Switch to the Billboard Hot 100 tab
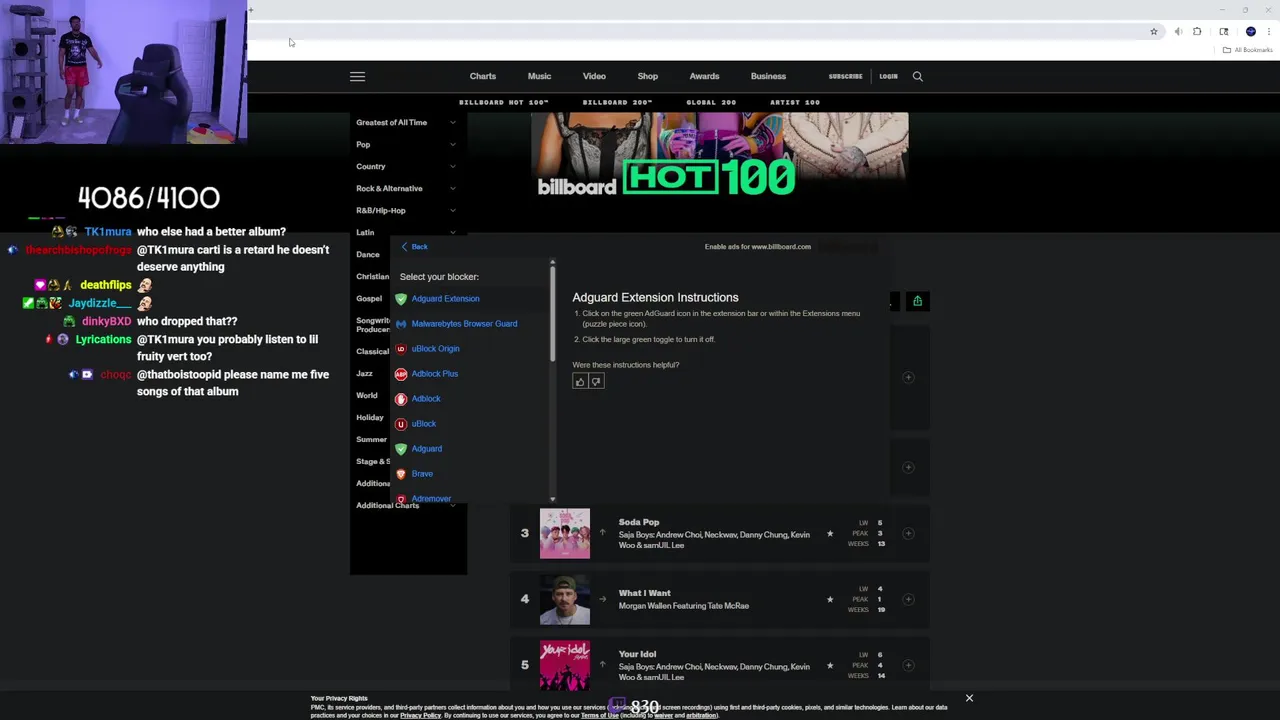This screenshot has height=720, width=1280. point(504,102)
